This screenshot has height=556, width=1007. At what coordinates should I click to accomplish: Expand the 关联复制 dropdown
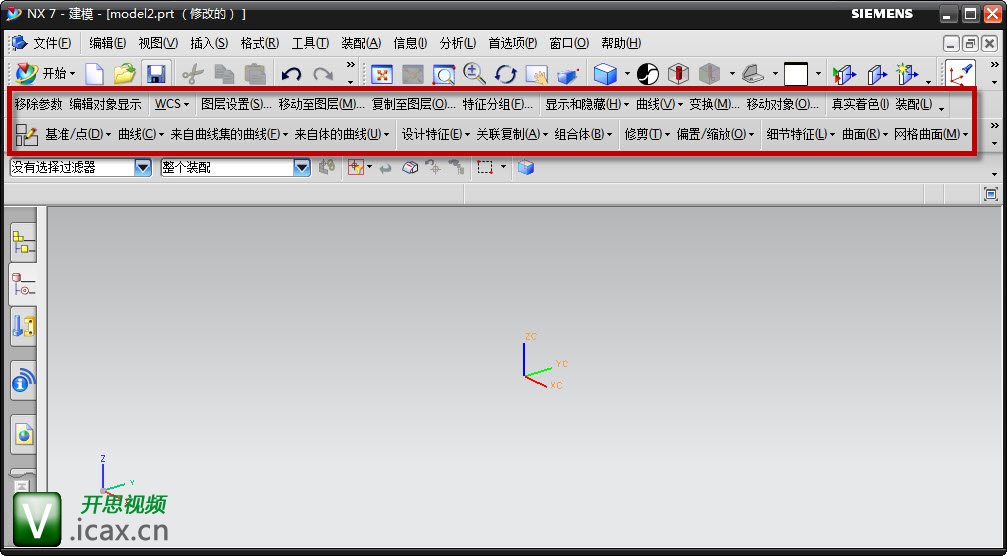512,135
